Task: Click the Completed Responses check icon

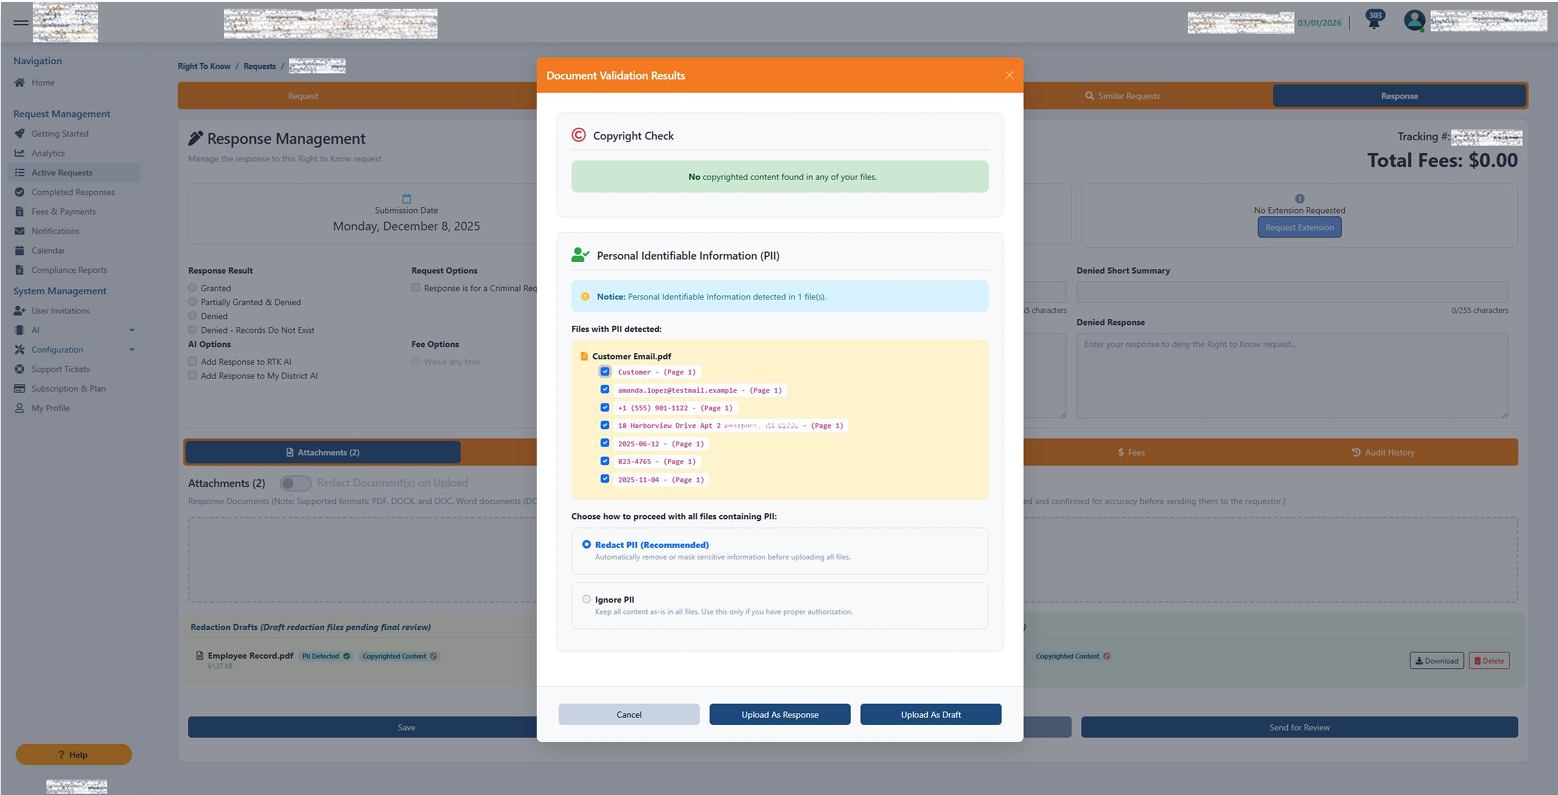Action: (x=19, y=192)
